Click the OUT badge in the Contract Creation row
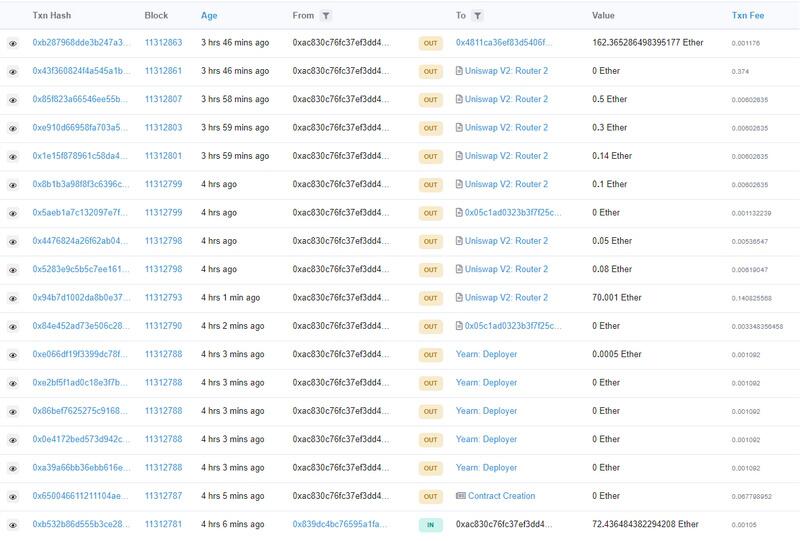800x541 pixels. coord(430,496)
